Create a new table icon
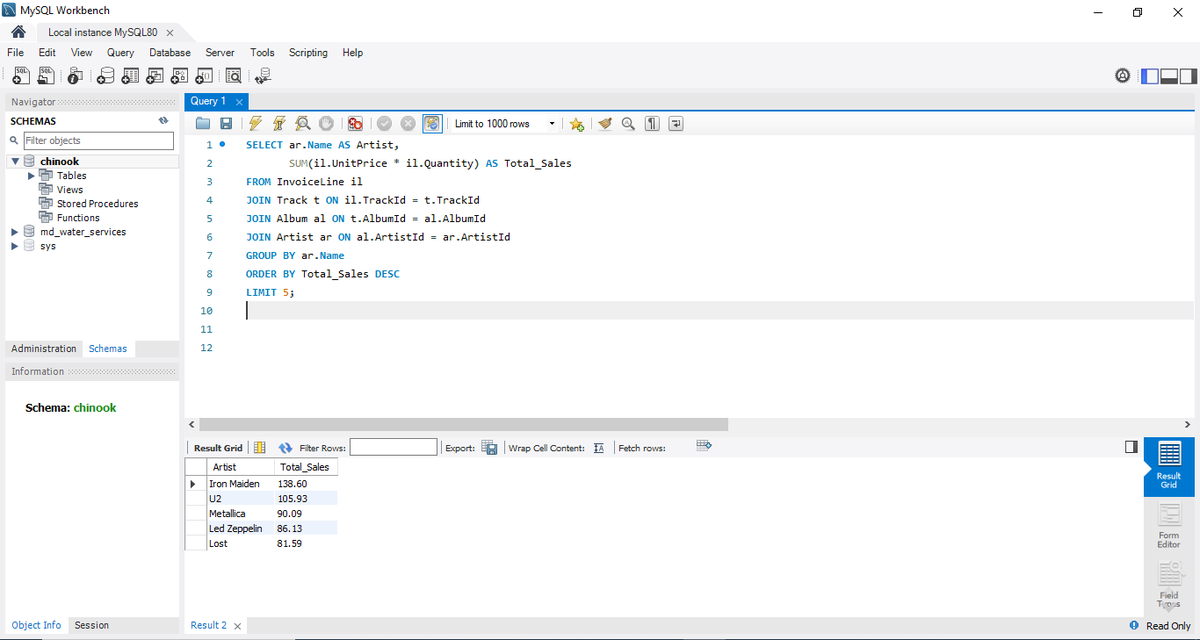The image size is (1200, 640). coord(131,76)
